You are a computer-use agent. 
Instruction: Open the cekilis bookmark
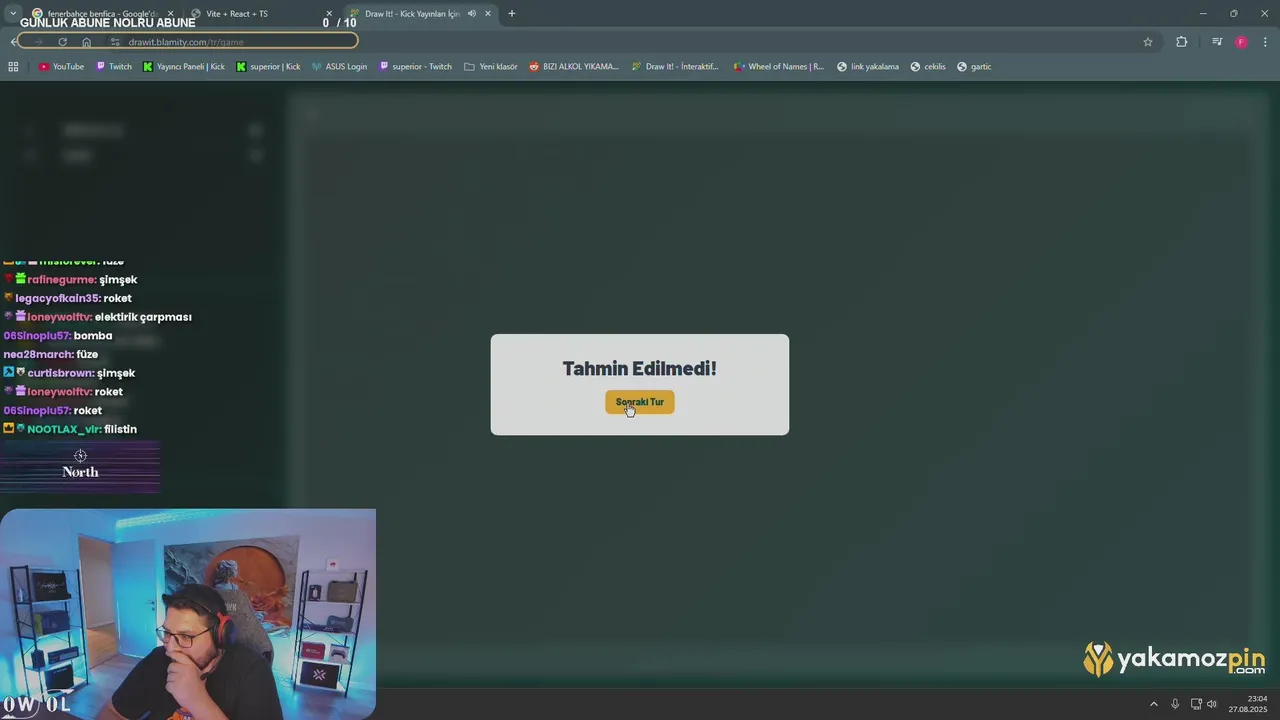point(928,67)
